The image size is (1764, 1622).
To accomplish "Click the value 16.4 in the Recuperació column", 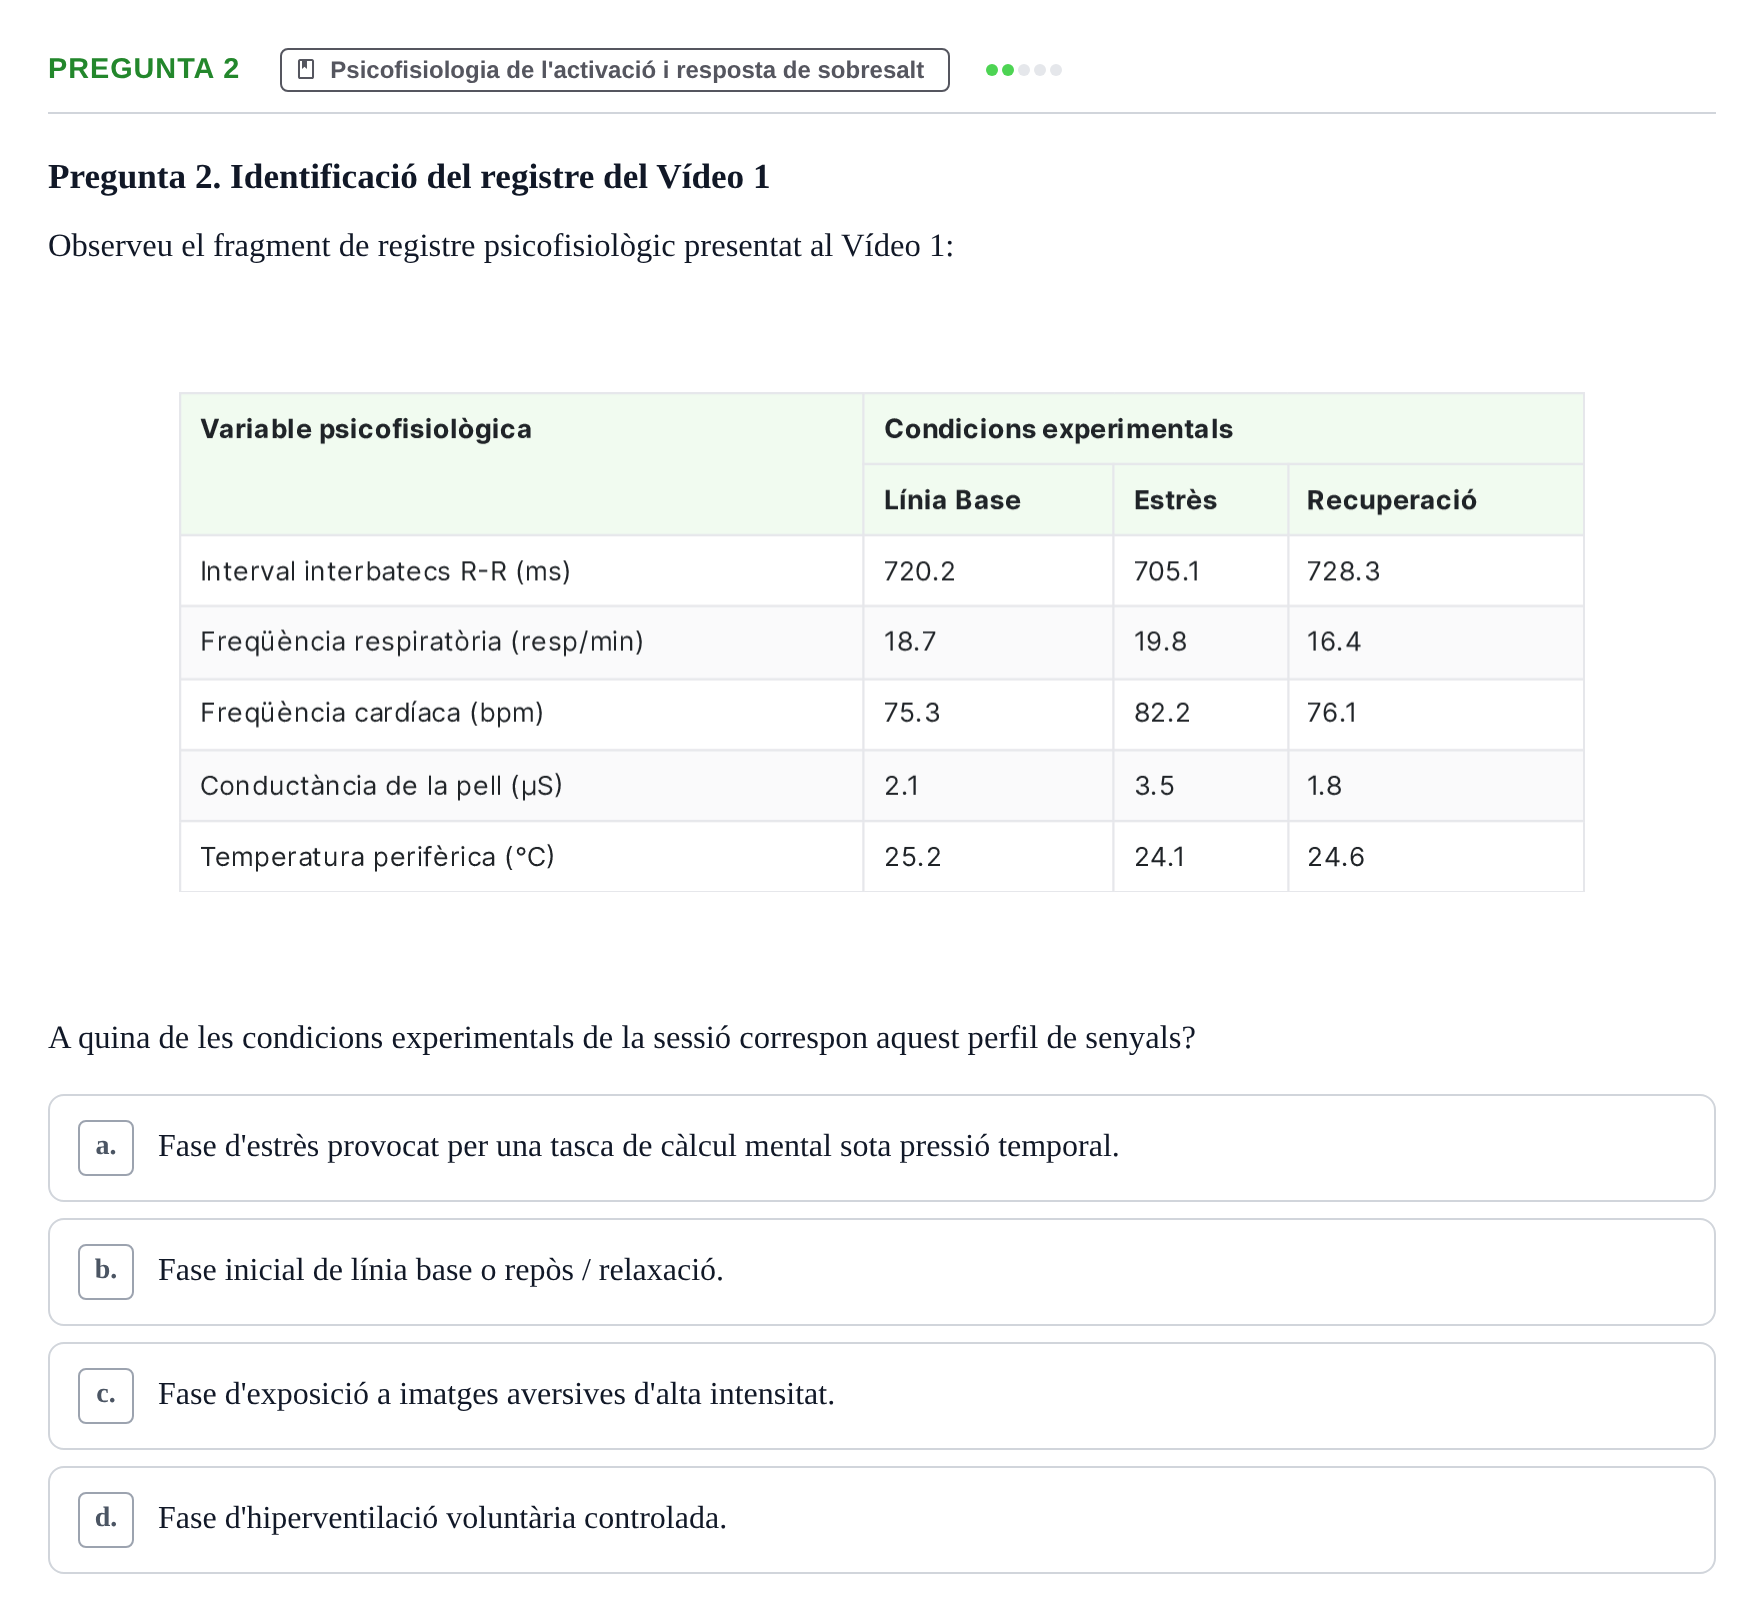I will (x=1333, y=641).
